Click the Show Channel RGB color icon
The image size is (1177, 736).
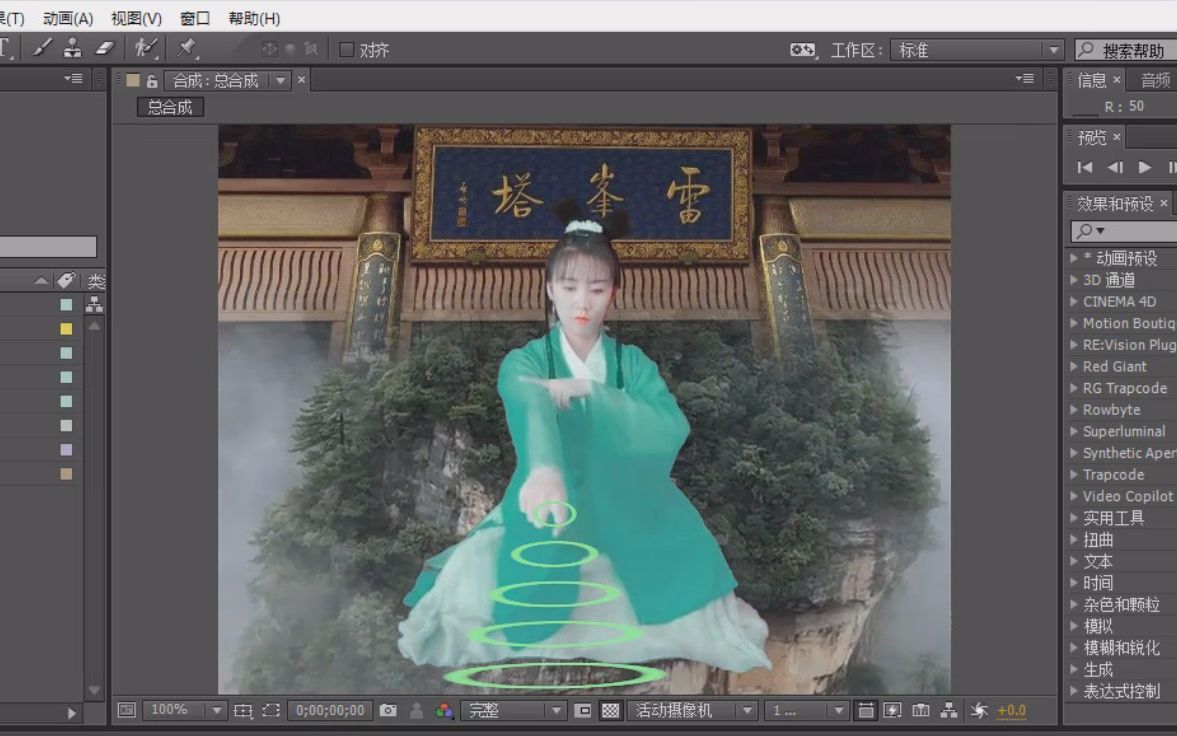tap(444, 710)
